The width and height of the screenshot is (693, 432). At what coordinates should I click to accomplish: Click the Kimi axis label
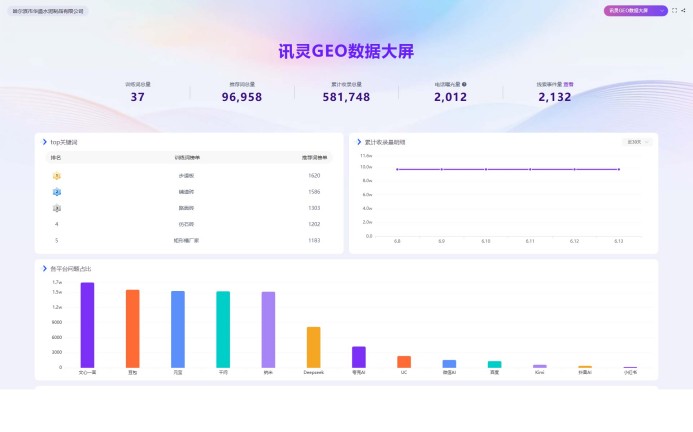click(540, 373)
